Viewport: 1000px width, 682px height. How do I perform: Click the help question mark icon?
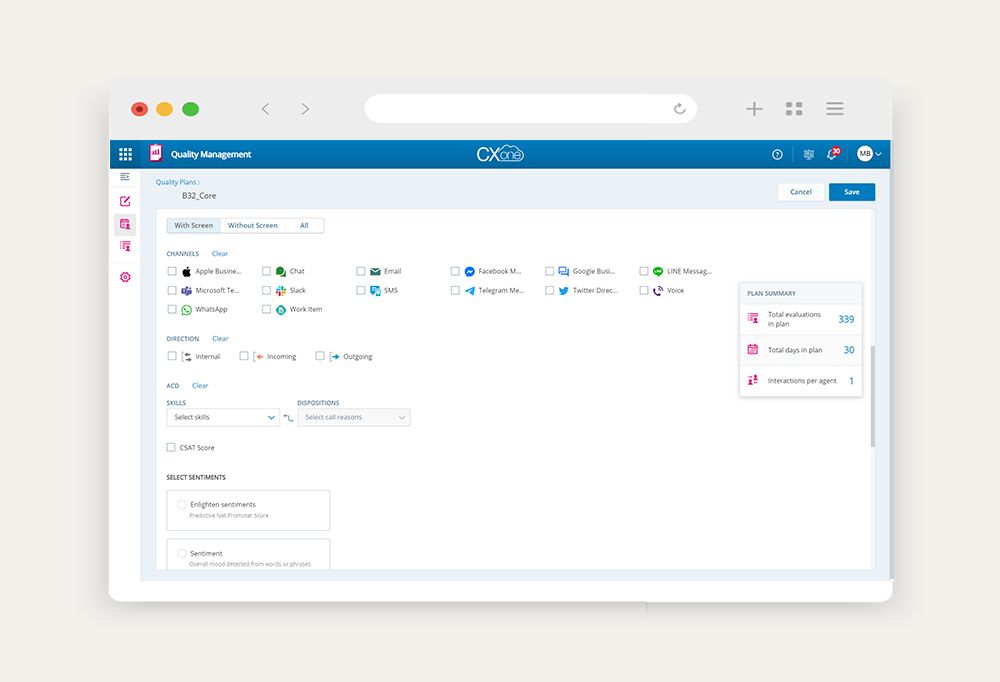click(x=777, y=154)
